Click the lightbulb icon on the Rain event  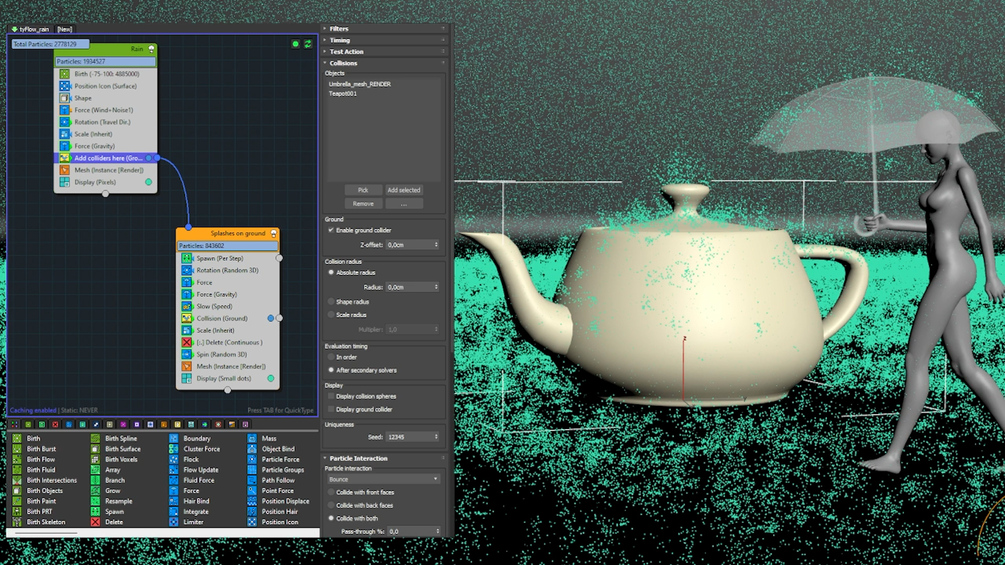pyautogui.click(x=151, y=49)
